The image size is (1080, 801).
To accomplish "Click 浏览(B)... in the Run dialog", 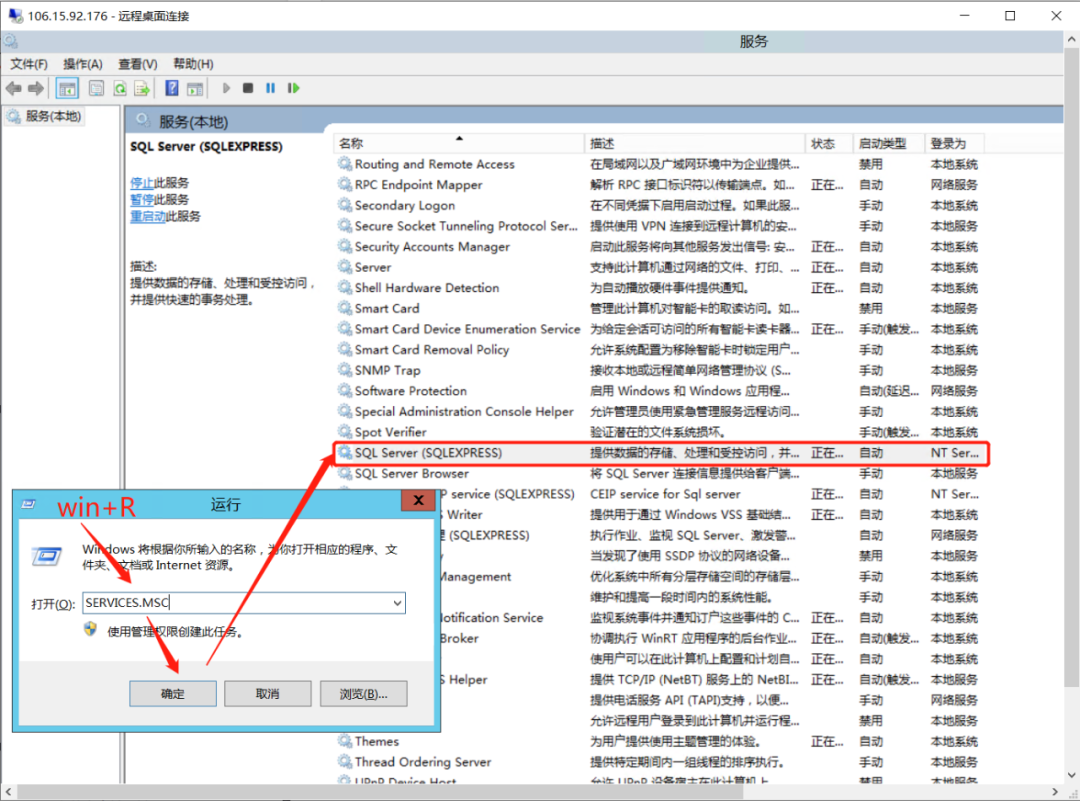I will point(364,694).
